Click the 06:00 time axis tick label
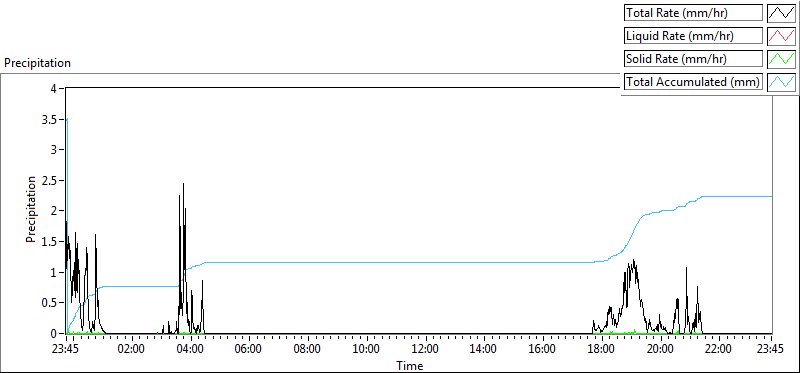The image size is (800, 373). click(249, 350)
